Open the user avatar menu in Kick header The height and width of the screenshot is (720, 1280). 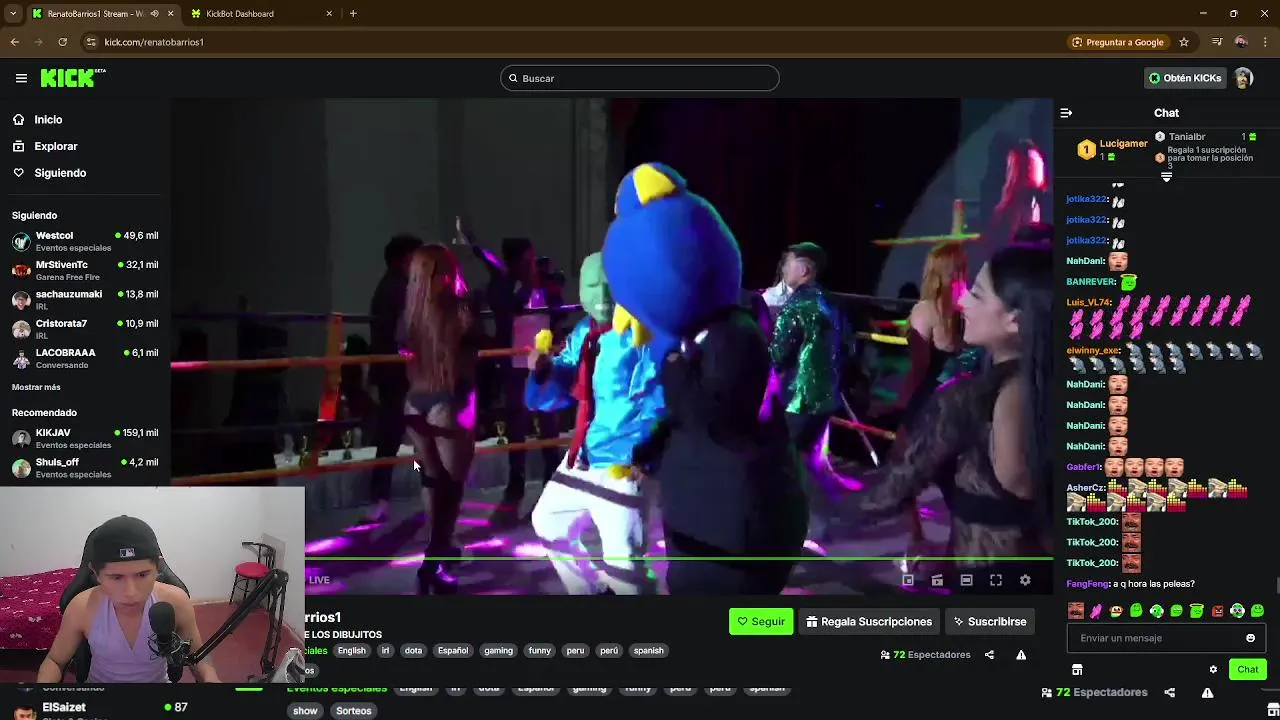1243,78
